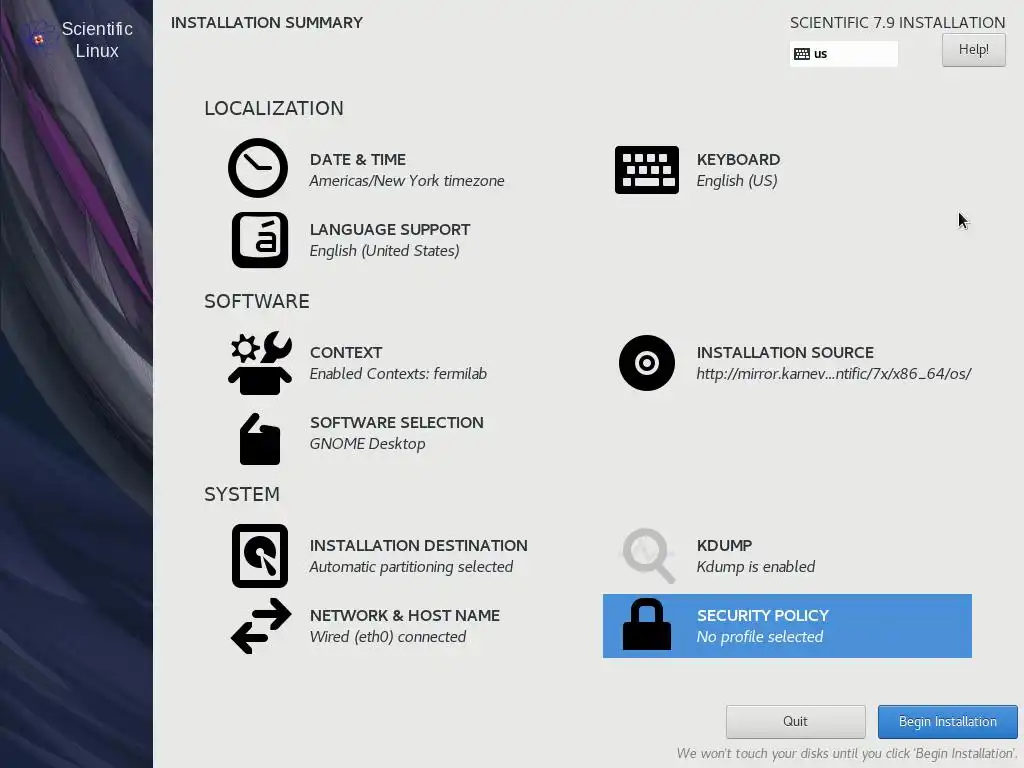1024x768 pixels.
Task: Open the INSTALLATION SOURCE heading
Action: point(785,353)
